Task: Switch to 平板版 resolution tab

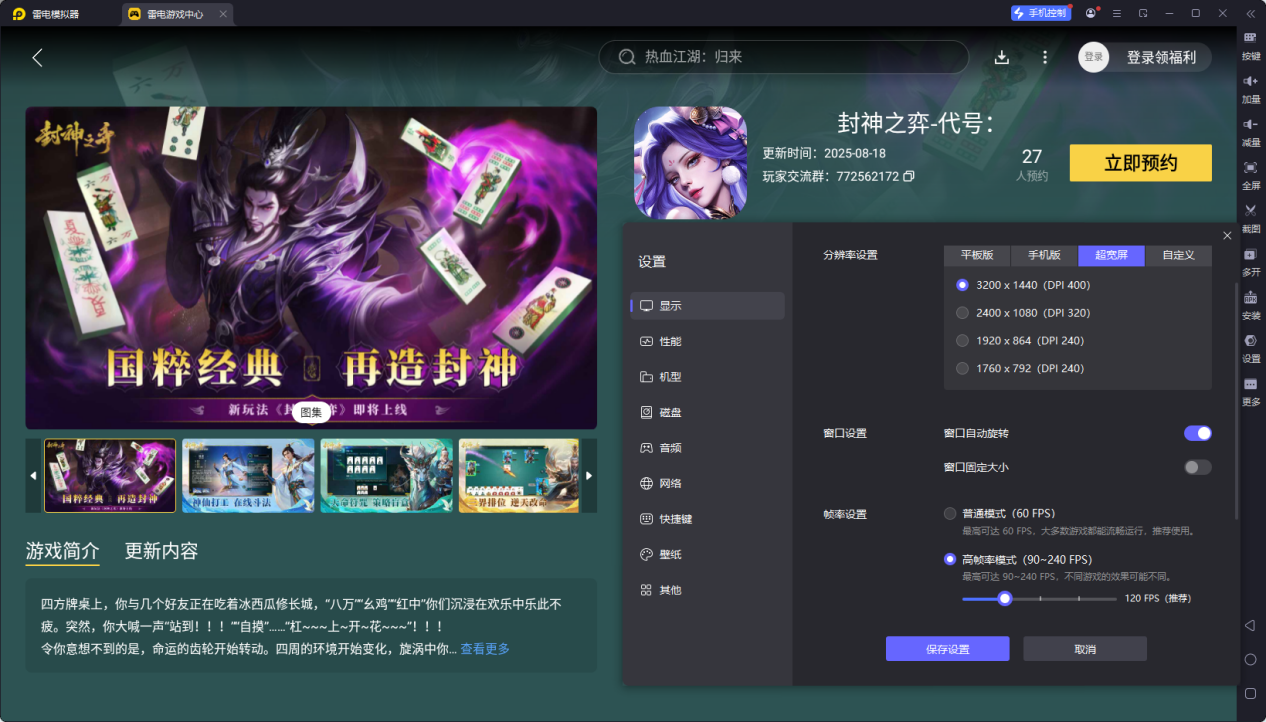Action: pos(977,255)
